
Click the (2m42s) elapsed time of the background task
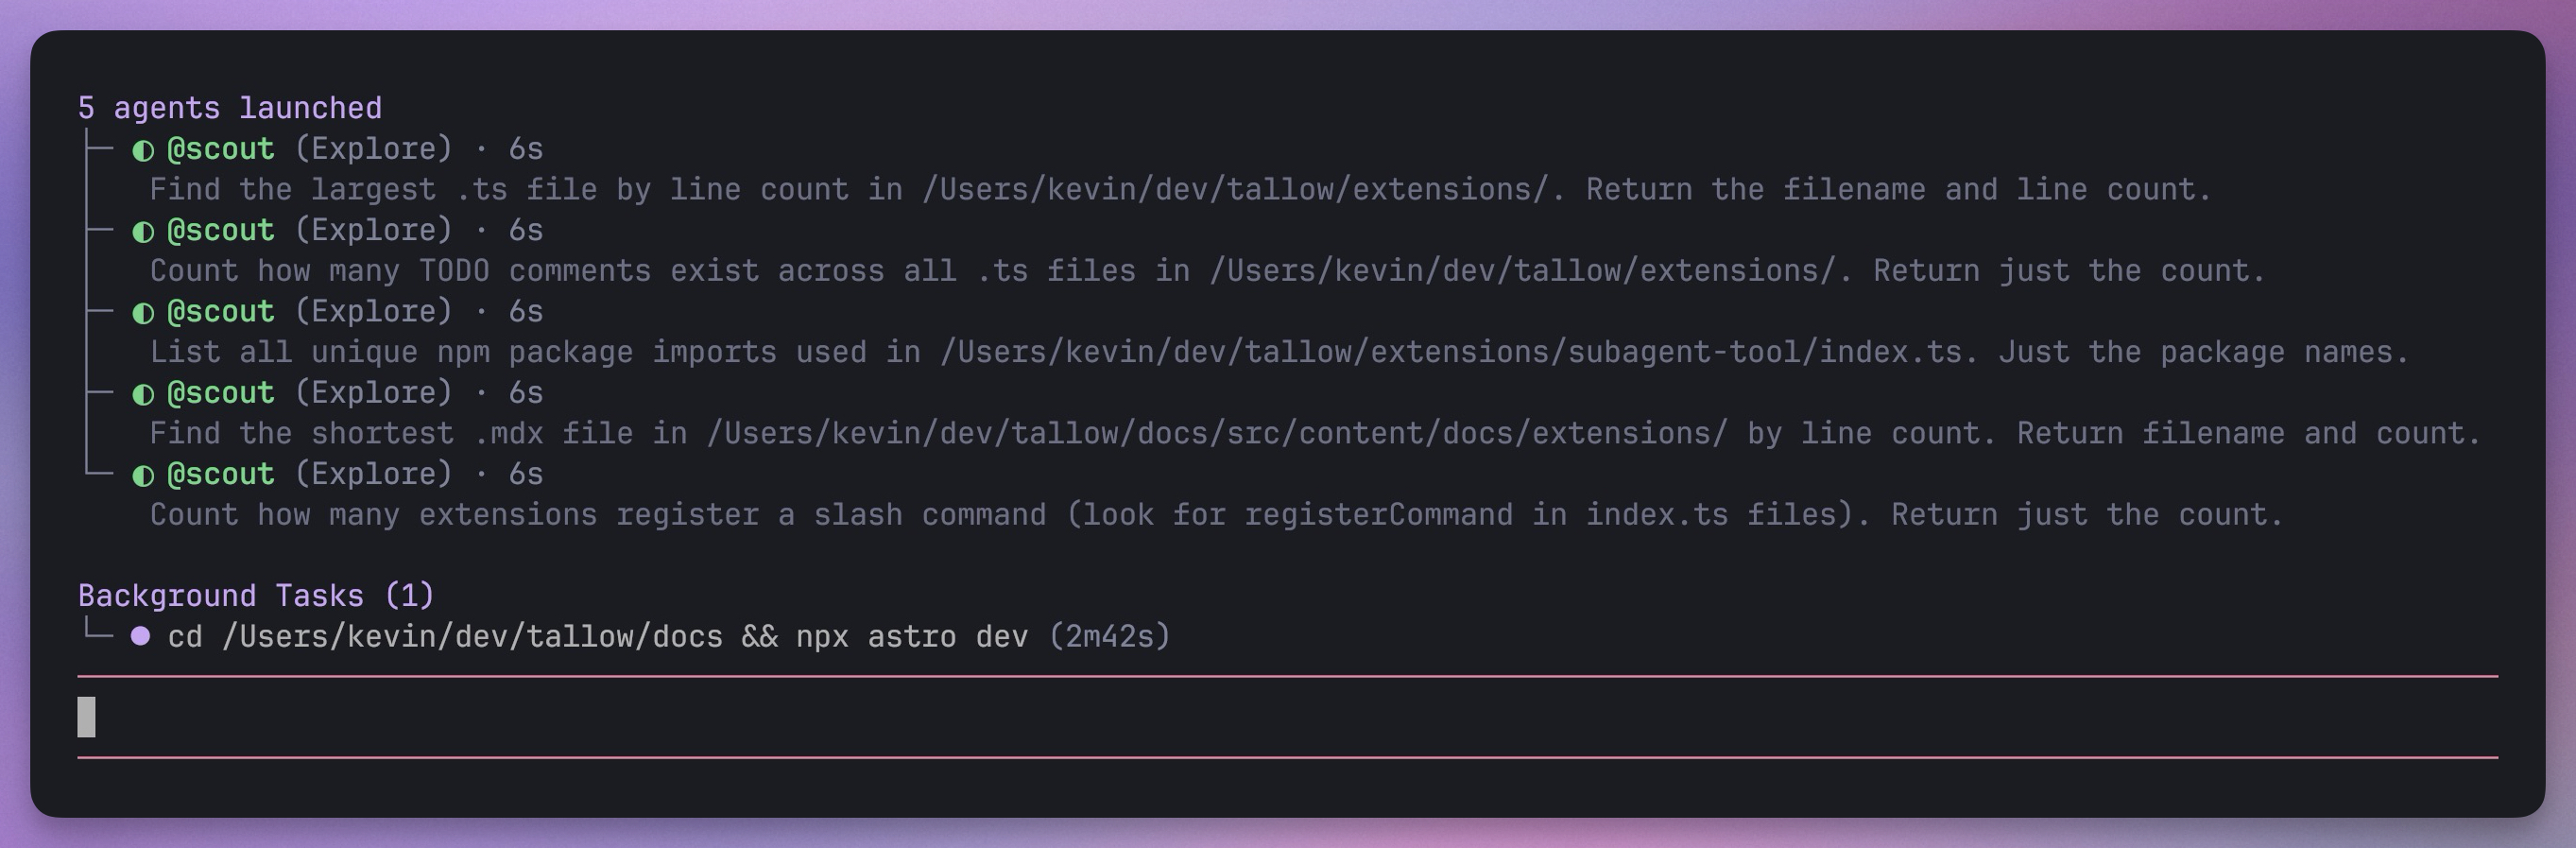coord(1109,637)
